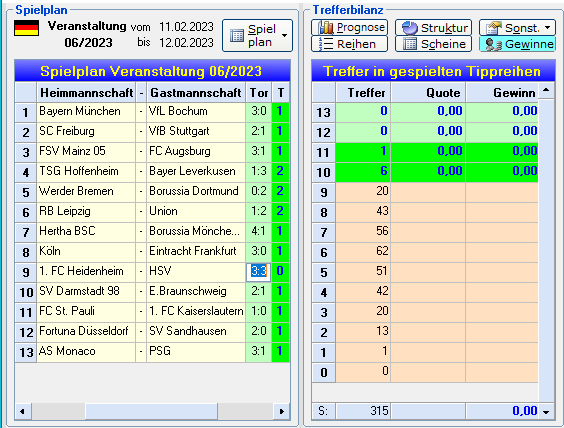
Task: Open the Spielplan button with calendar icon
Action: pyautogui.click(x=258, y=36)
